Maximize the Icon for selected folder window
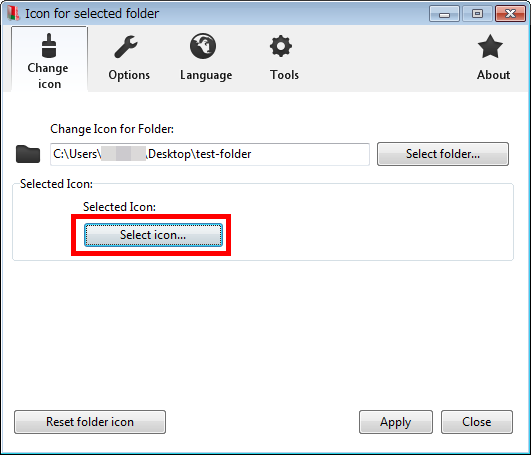531x455 pixels. pyautogui.click(x=477, y=14)
